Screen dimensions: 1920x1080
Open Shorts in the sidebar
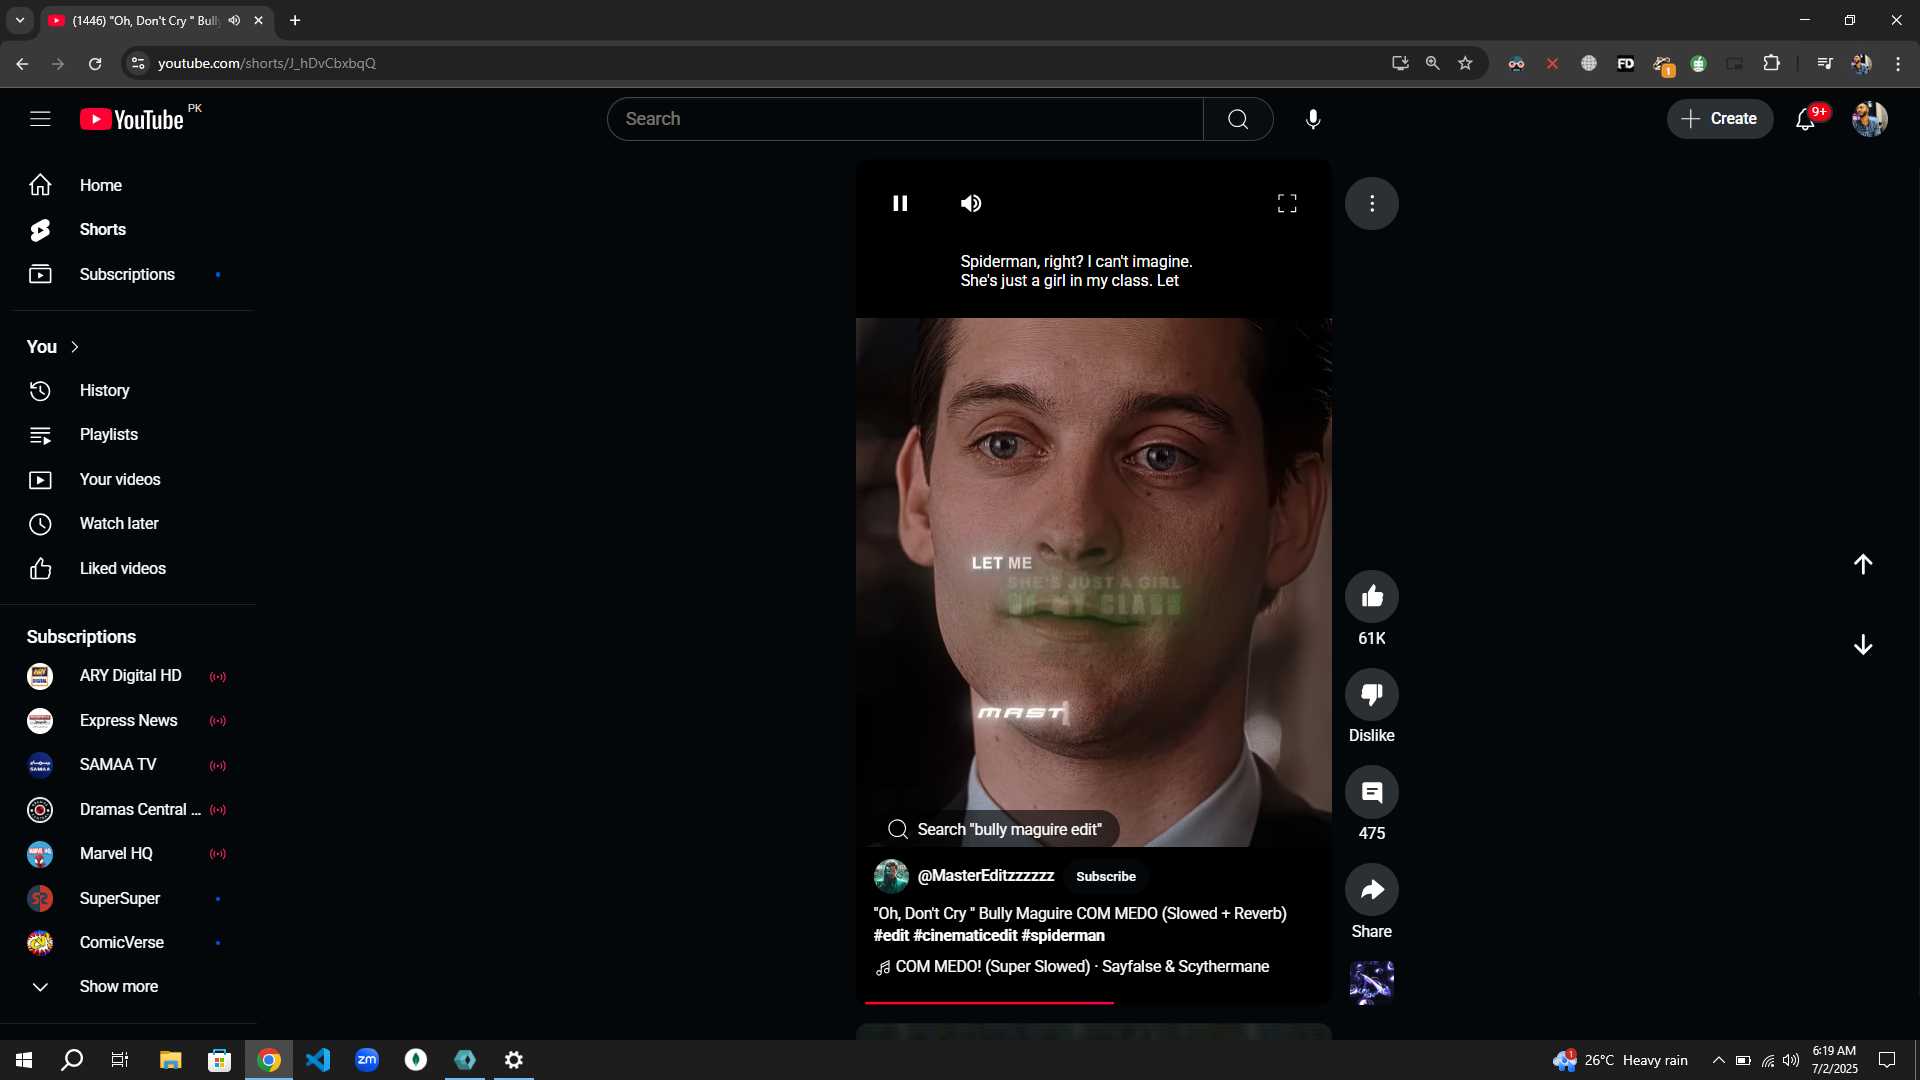click(x=128, y=230)
